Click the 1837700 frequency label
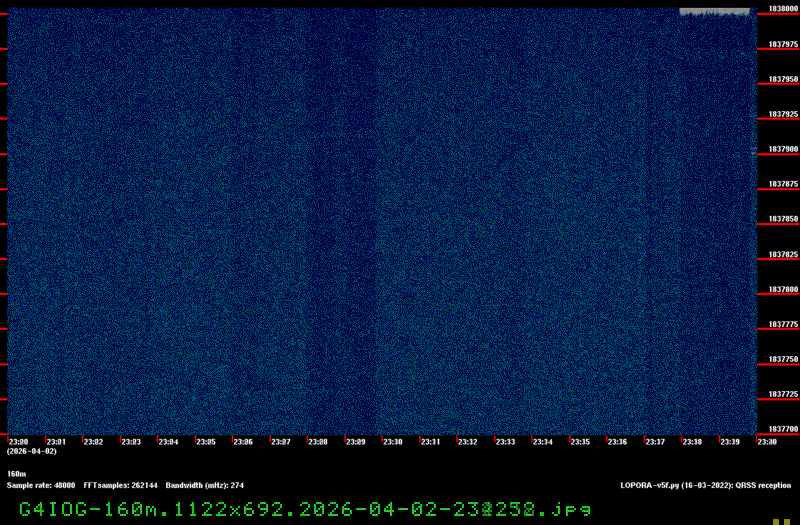The image size is (800, 525). [783, 429]
